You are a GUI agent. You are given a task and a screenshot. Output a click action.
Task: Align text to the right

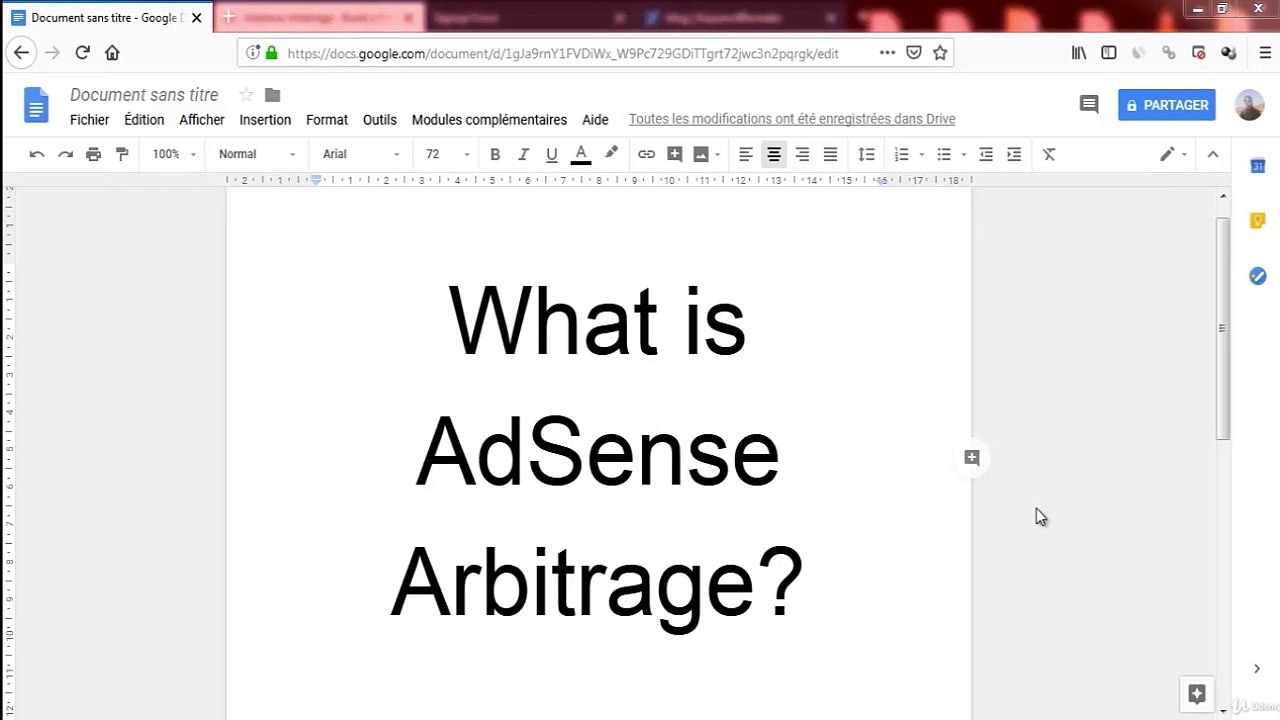802,154
